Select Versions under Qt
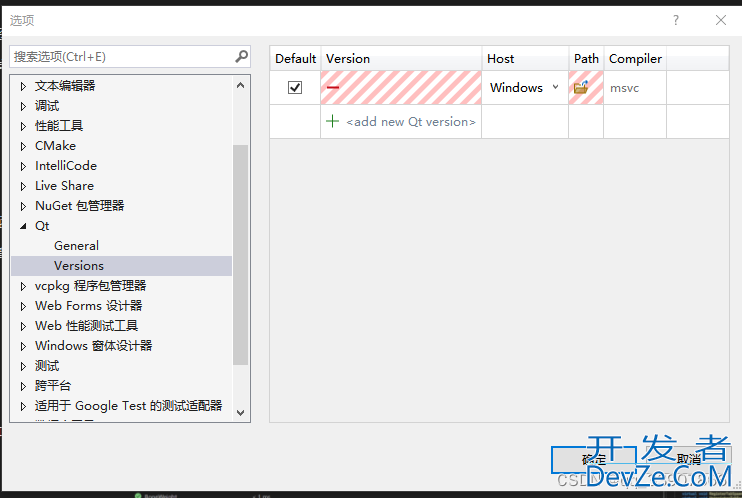742x498 pixels. pos(79,266)
